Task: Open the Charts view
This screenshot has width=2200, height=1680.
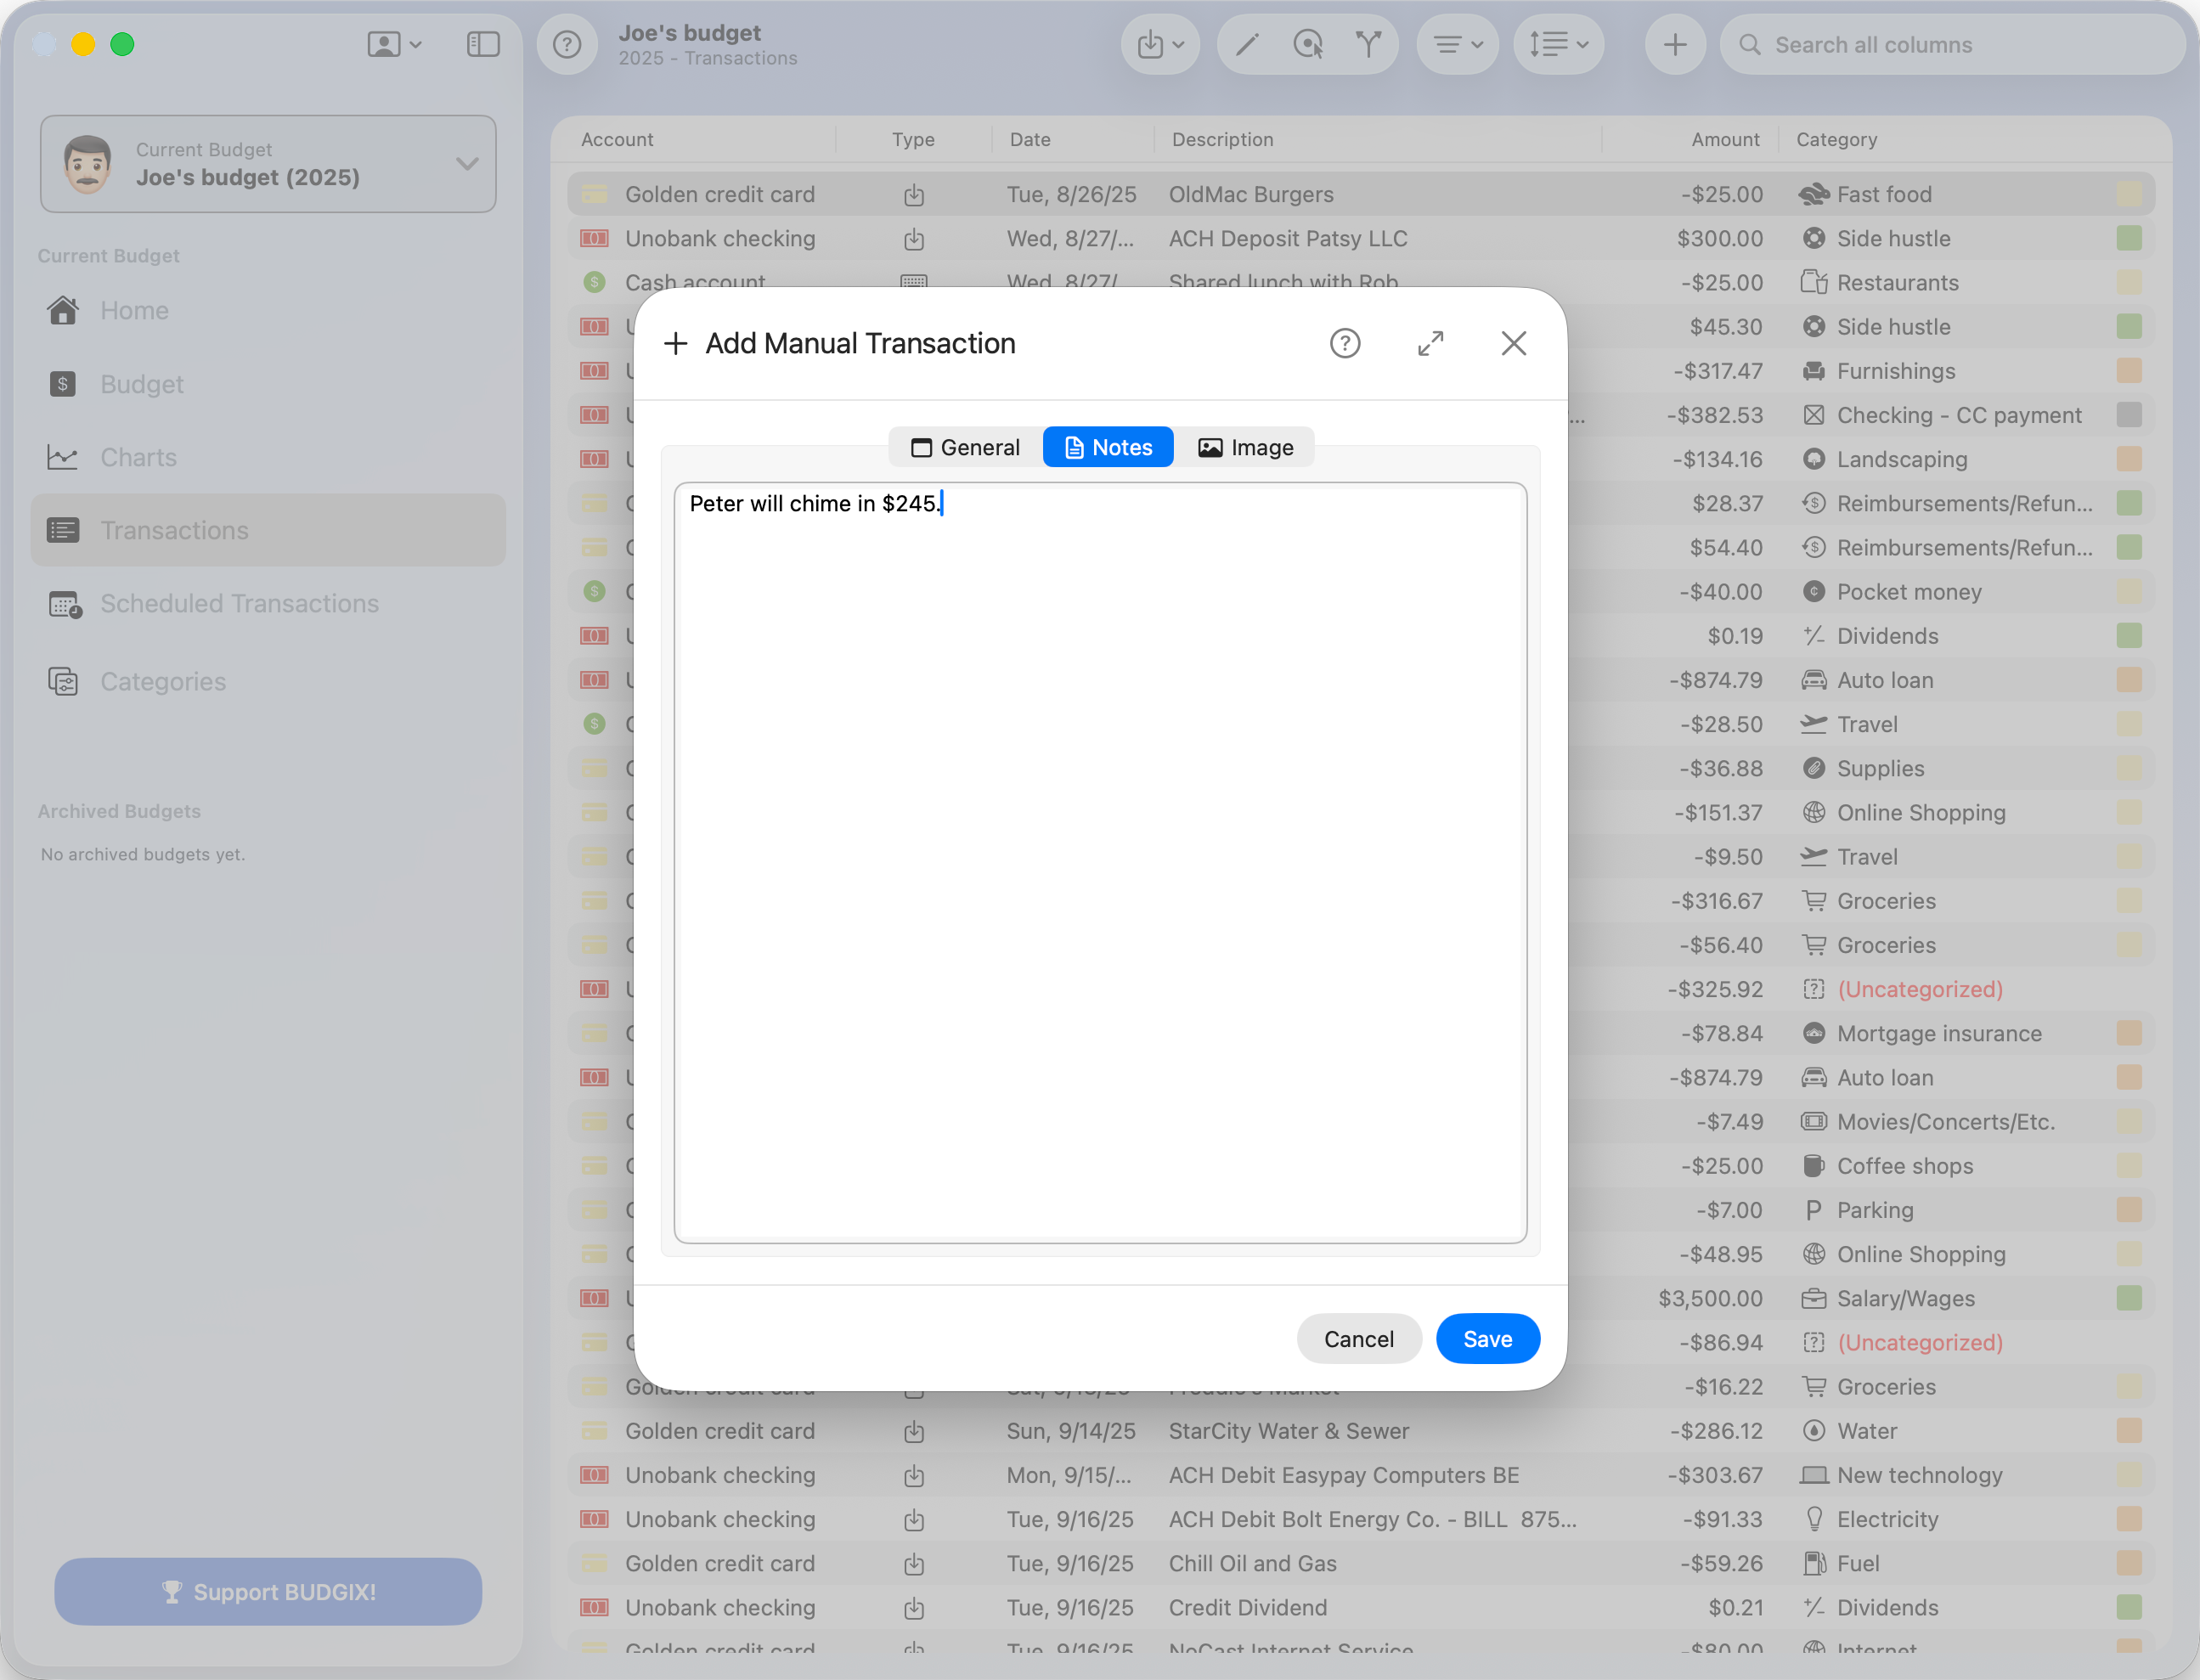Action: coord(138,457)
